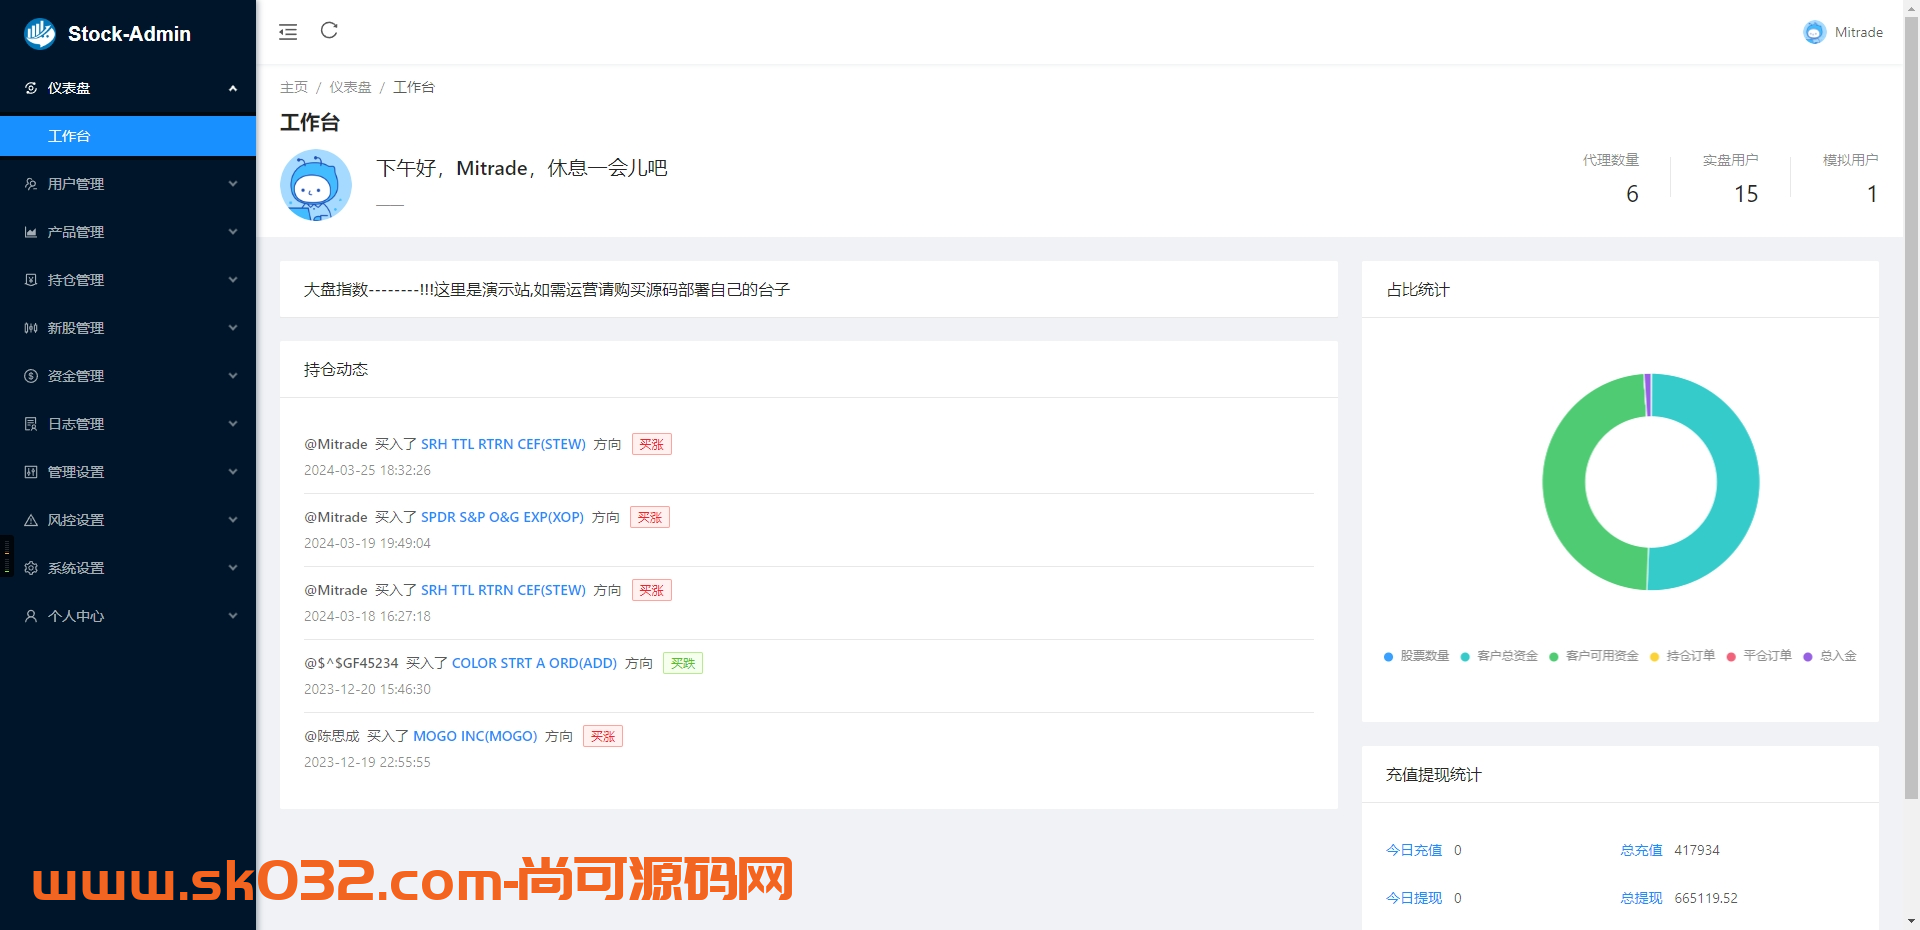Expand the 新股管理 submenu arrow
This screenshot has height=930, width=1920.
233,328
